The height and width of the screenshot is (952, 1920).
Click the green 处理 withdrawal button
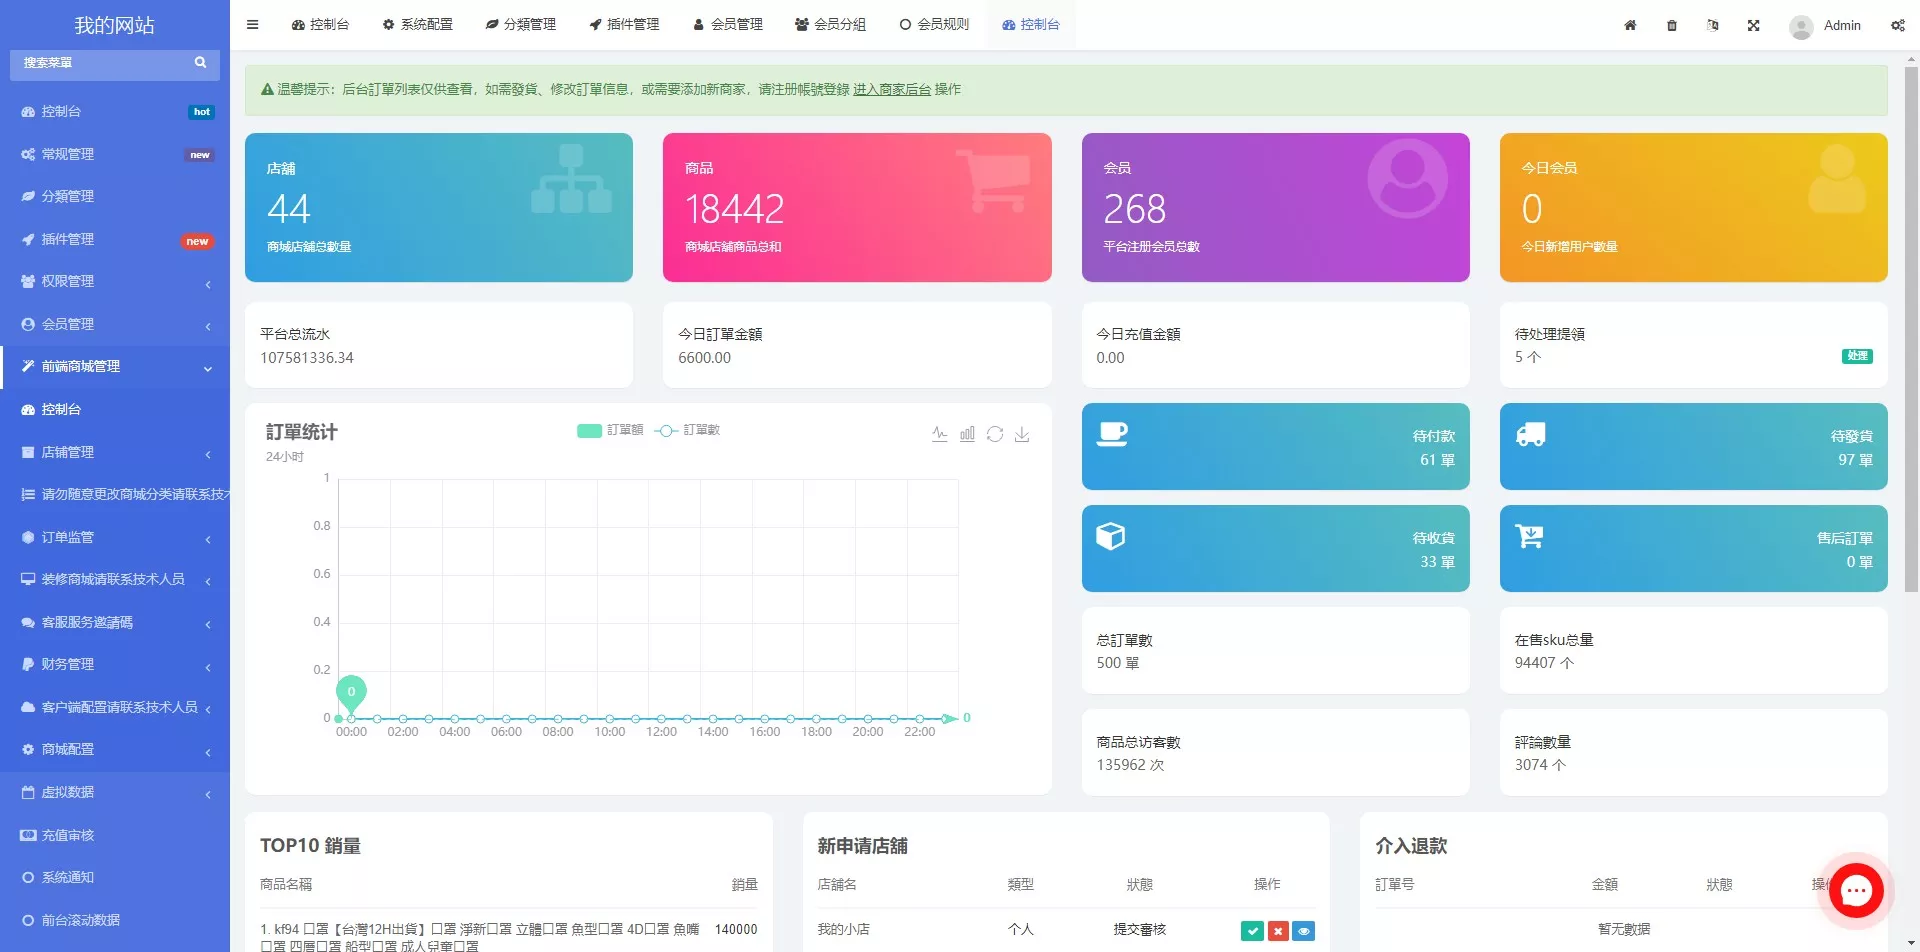[1856, 356]
